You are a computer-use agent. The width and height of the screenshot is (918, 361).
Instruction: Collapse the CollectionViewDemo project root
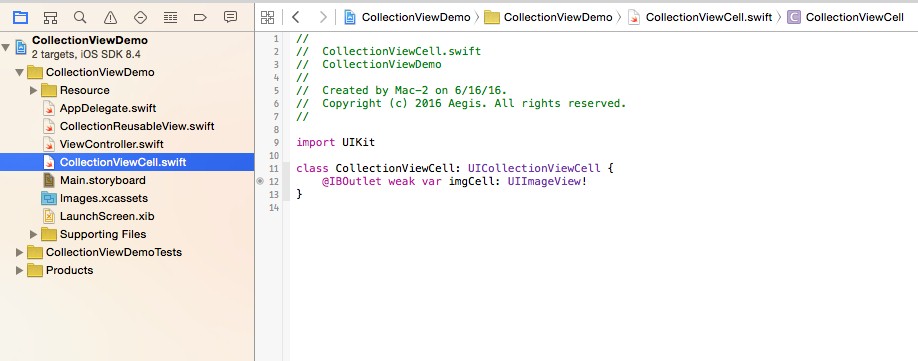click(6, 47)
